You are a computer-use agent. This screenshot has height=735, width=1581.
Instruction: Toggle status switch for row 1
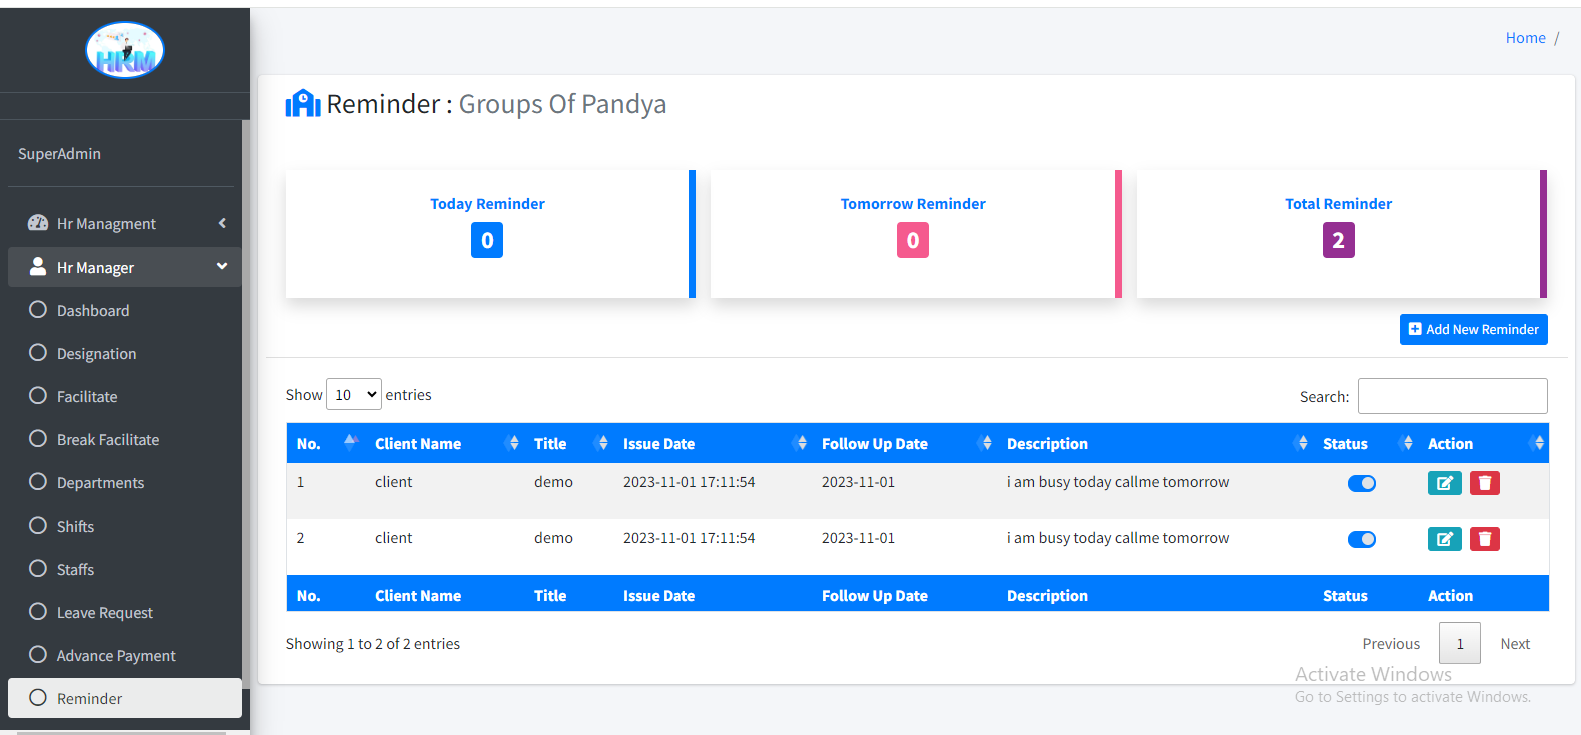[1362, 483]
